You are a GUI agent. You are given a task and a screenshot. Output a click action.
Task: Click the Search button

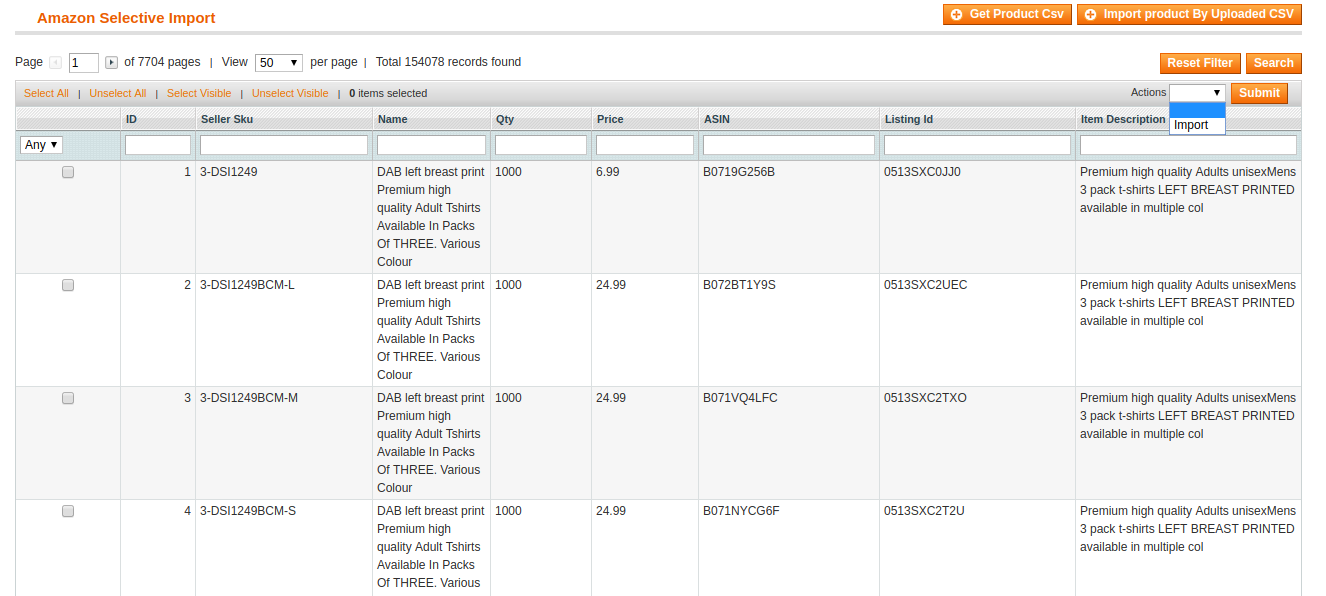point(1273,63)
